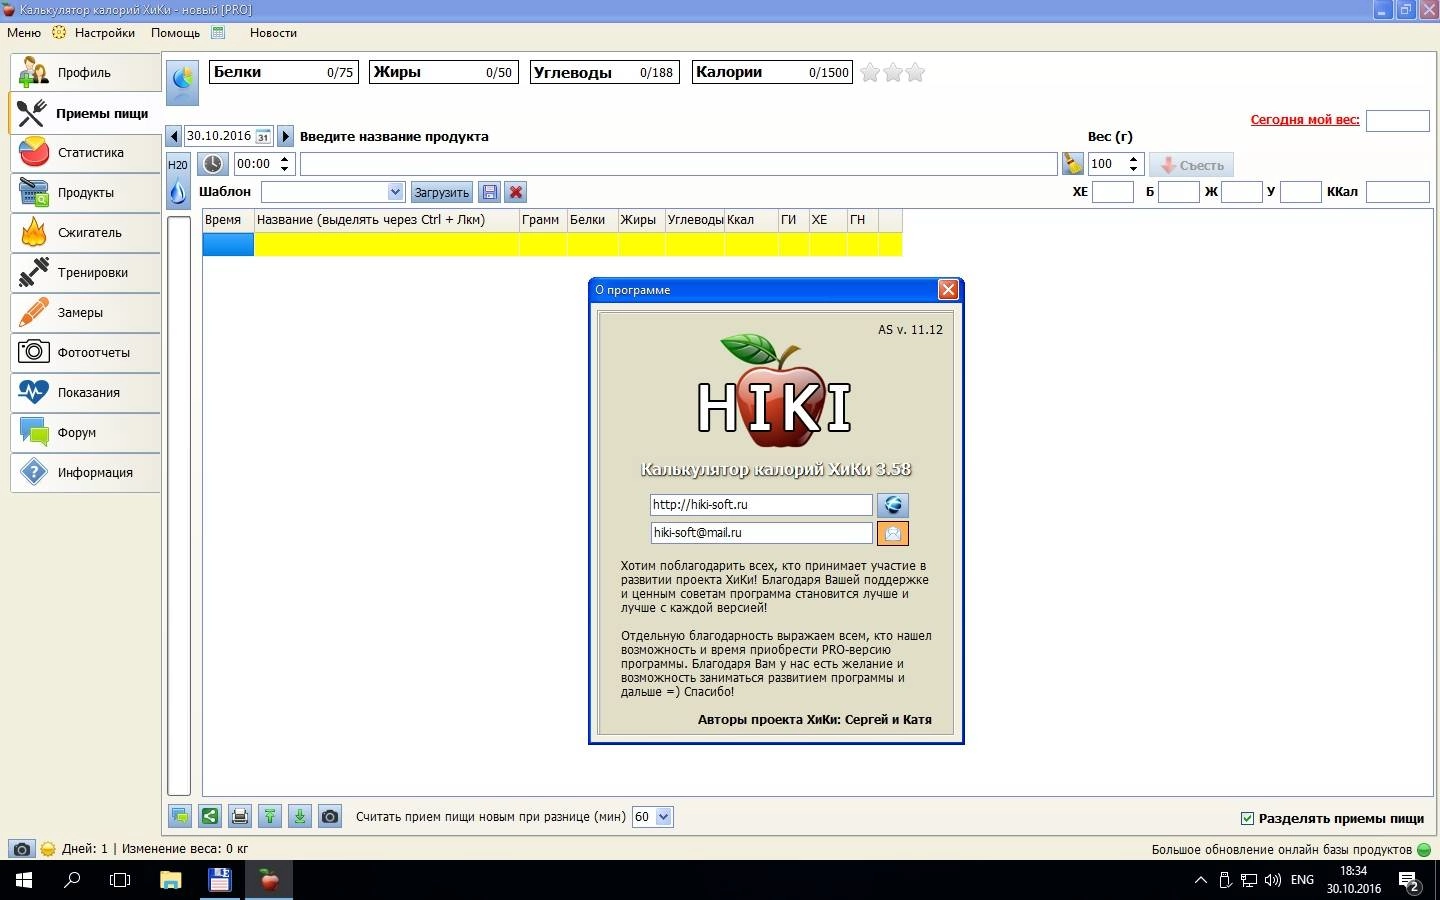Send email with envelope icon button
1440x900 pixels.
click(x=893, y=533)
